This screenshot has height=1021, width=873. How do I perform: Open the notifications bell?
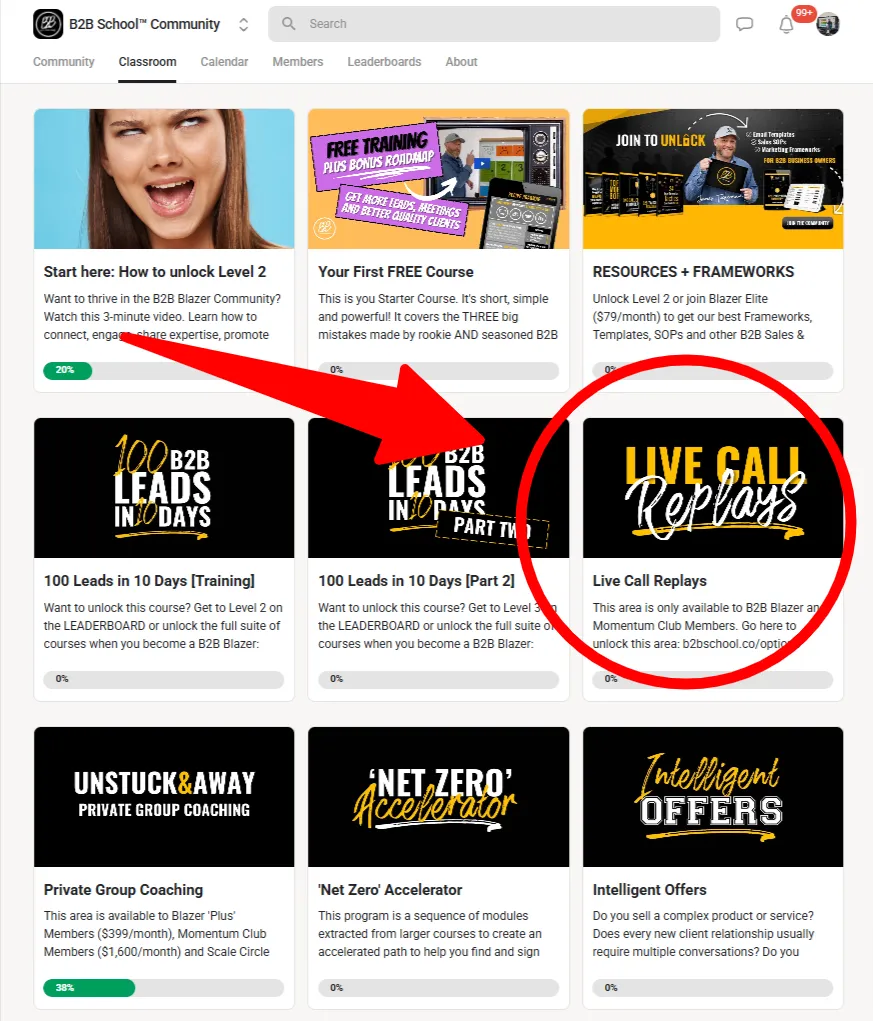pyautogui.click(x=786, y=25)
